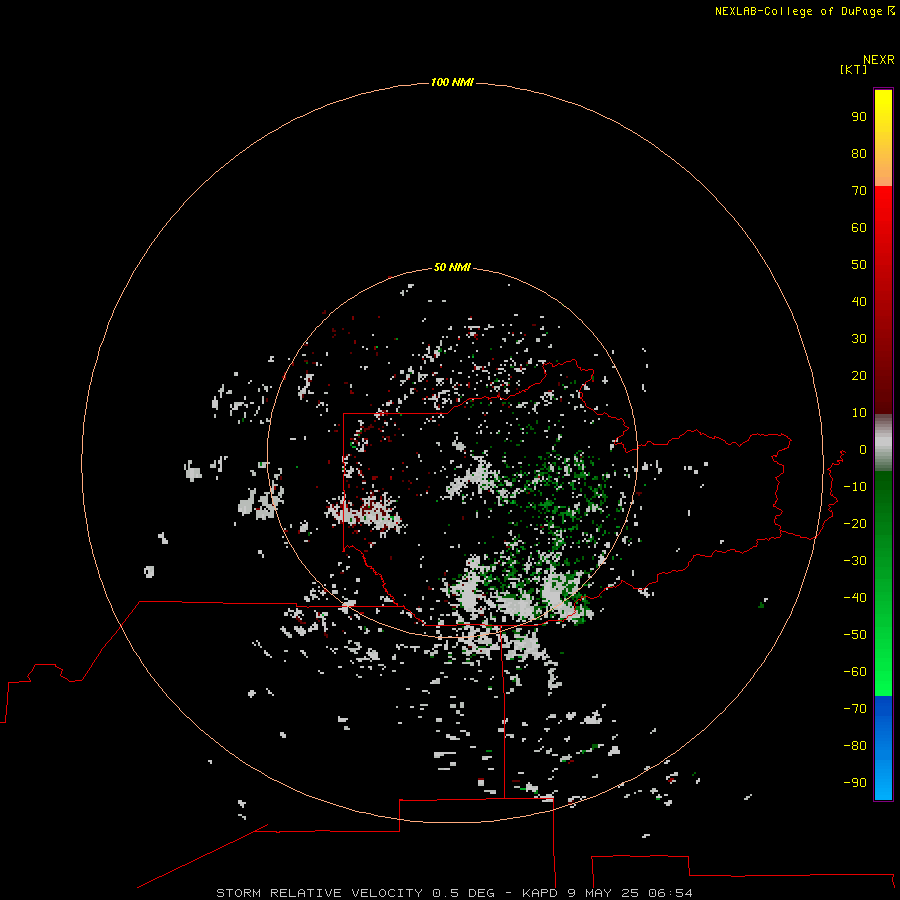The image size is (900, 900).
Task: Click the -60 value on the velocity scale
Action: [855, 672]
